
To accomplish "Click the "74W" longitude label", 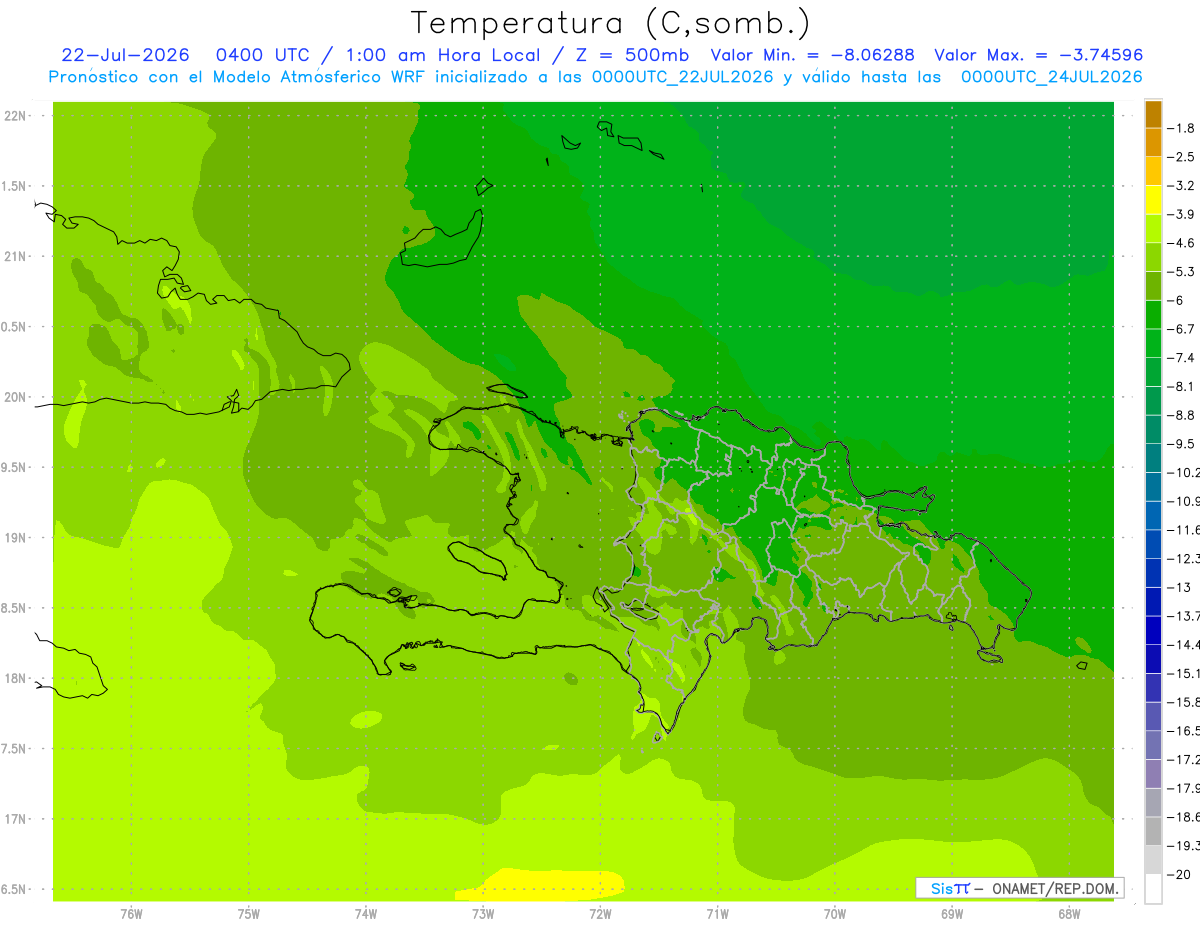I will 366,913.
